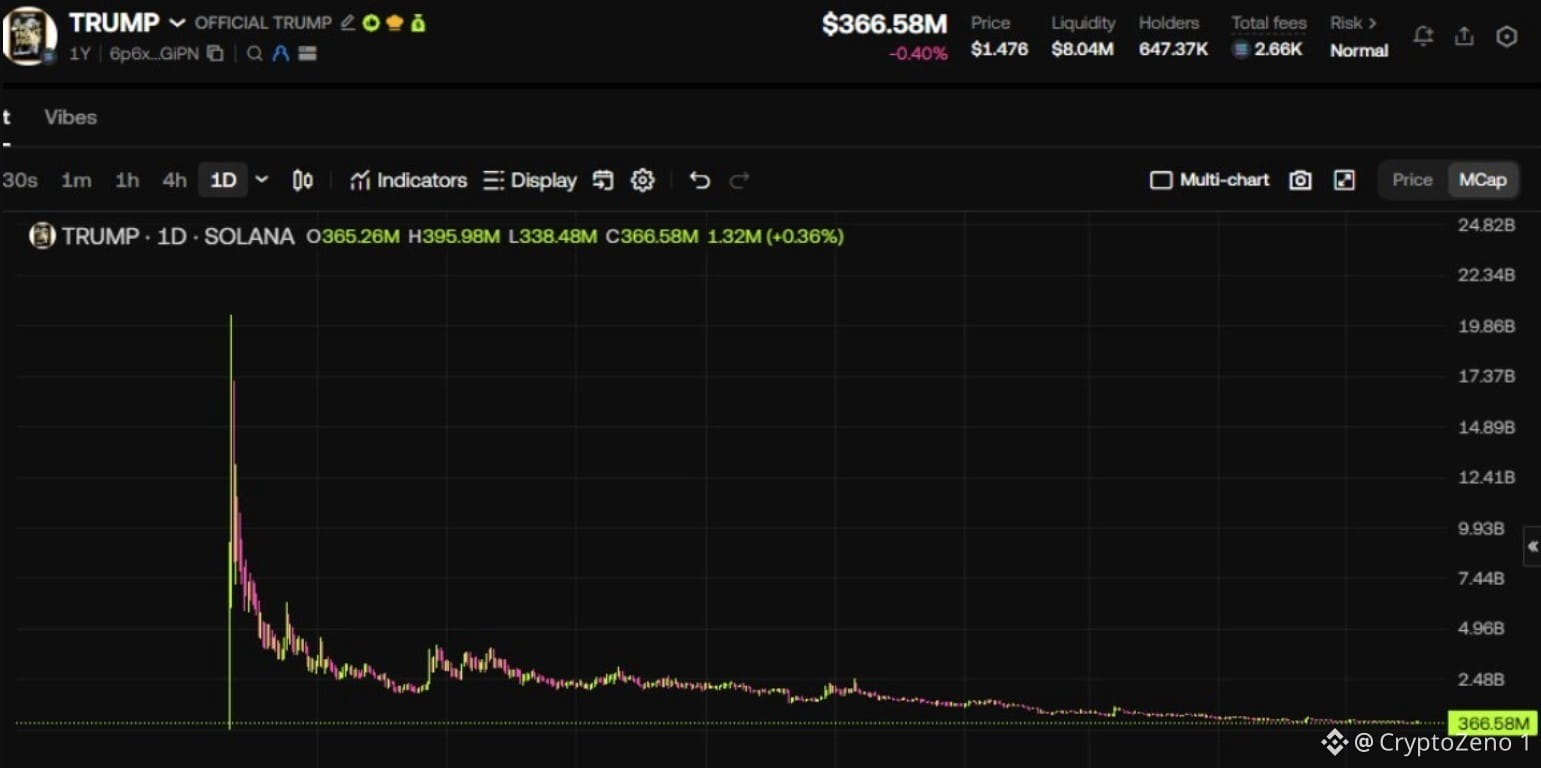Click the stacked bars icon next to person icon

click(307, 54)
